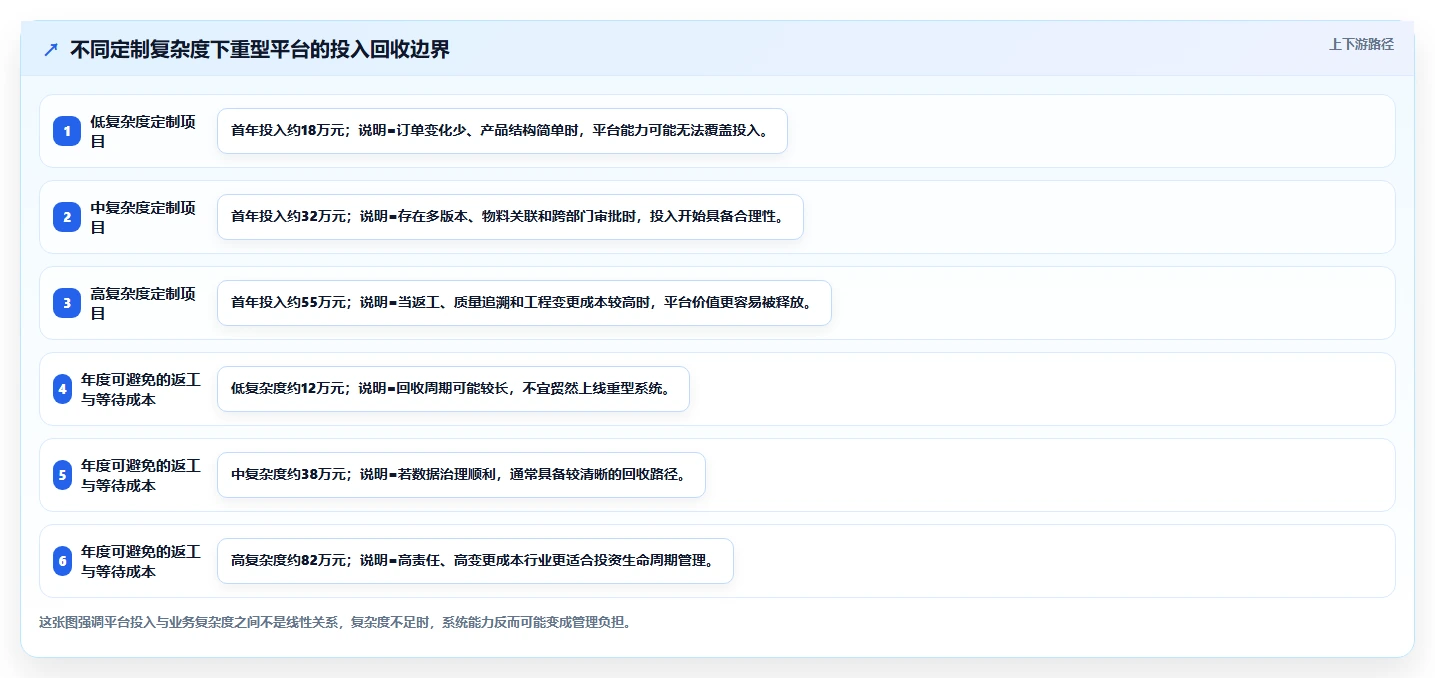Select the 低复杂度定制项目 label
Screen dimensions: 1435x678
coord(143,131)
